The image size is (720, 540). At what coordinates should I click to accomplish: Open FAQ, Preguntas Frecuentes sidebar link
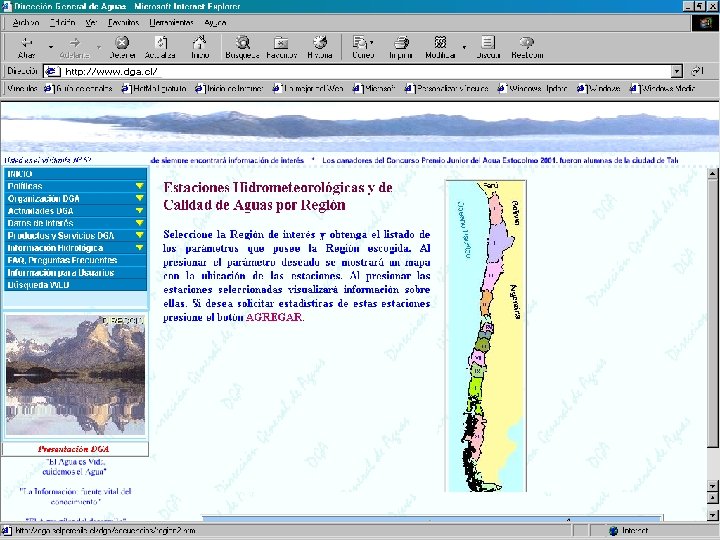(x=62, y=260)
